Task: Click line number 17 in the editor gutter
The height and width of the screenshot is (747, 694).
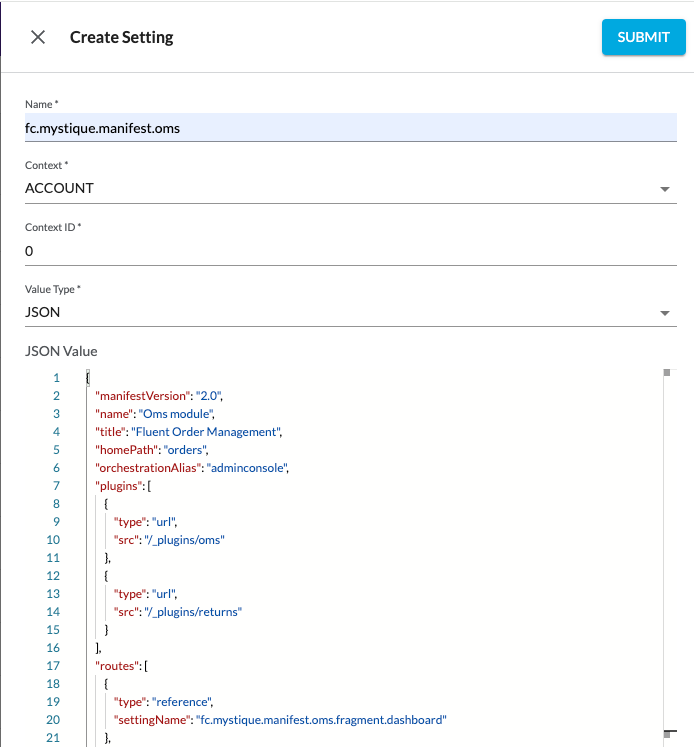Action: 53,666
